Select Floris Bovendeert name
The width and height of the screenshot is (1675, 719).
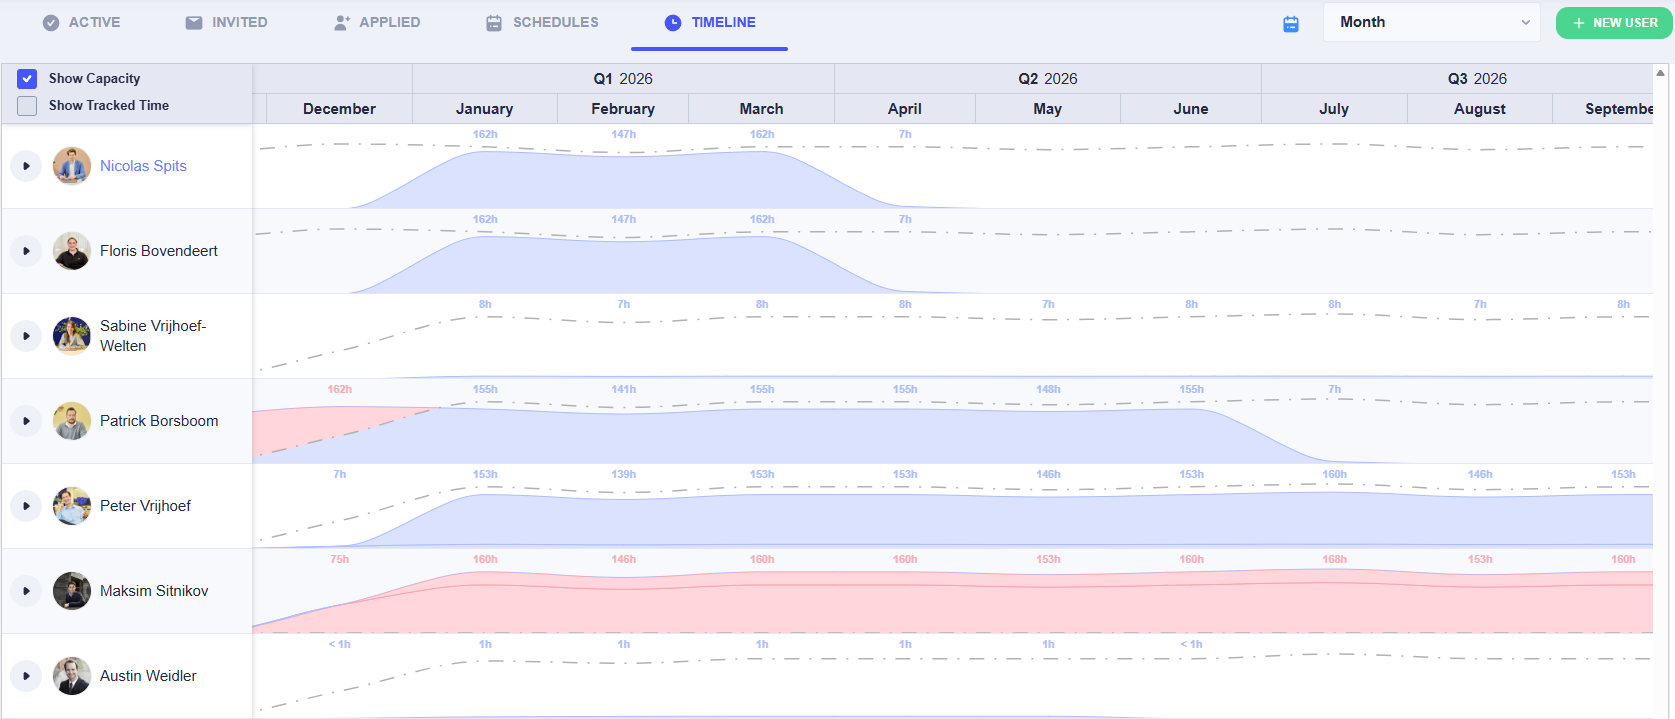point(159,251)
